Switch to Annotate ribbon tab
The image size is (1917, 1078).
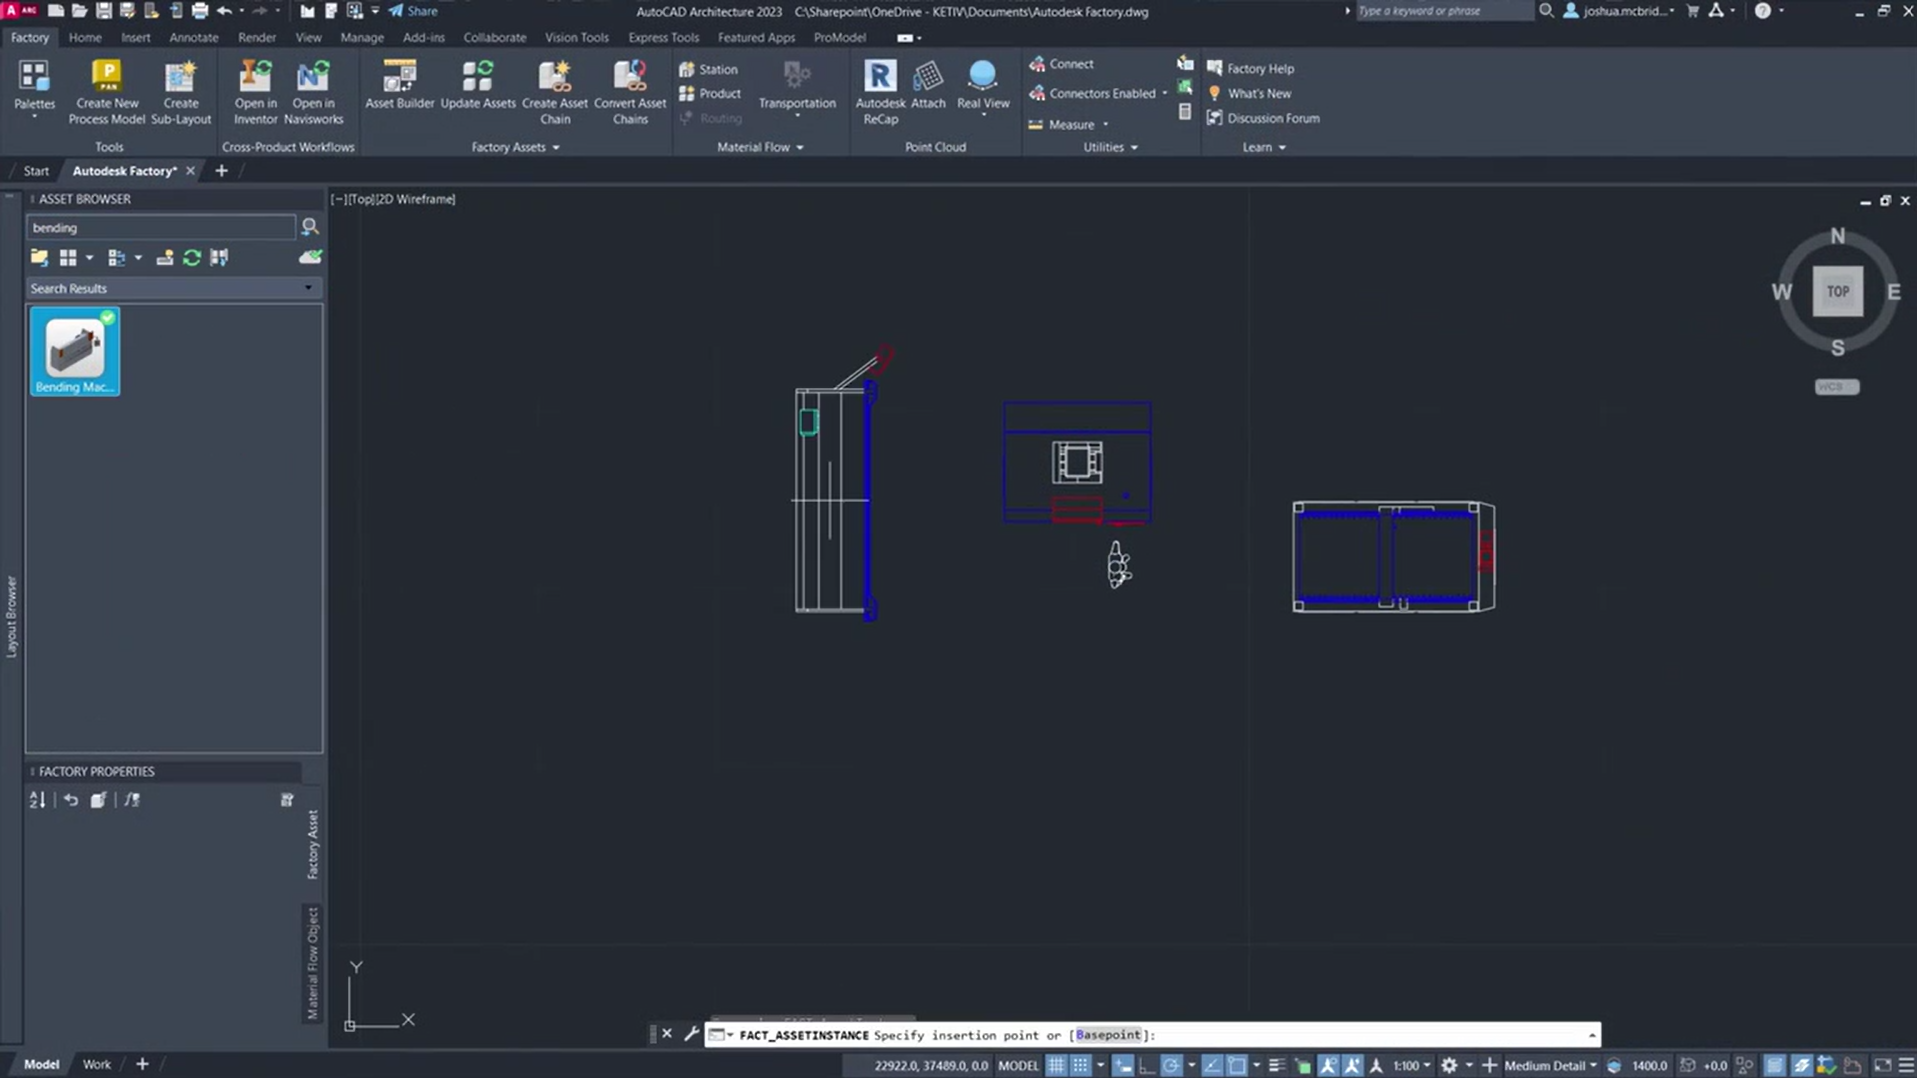click(x=193, y=37)
